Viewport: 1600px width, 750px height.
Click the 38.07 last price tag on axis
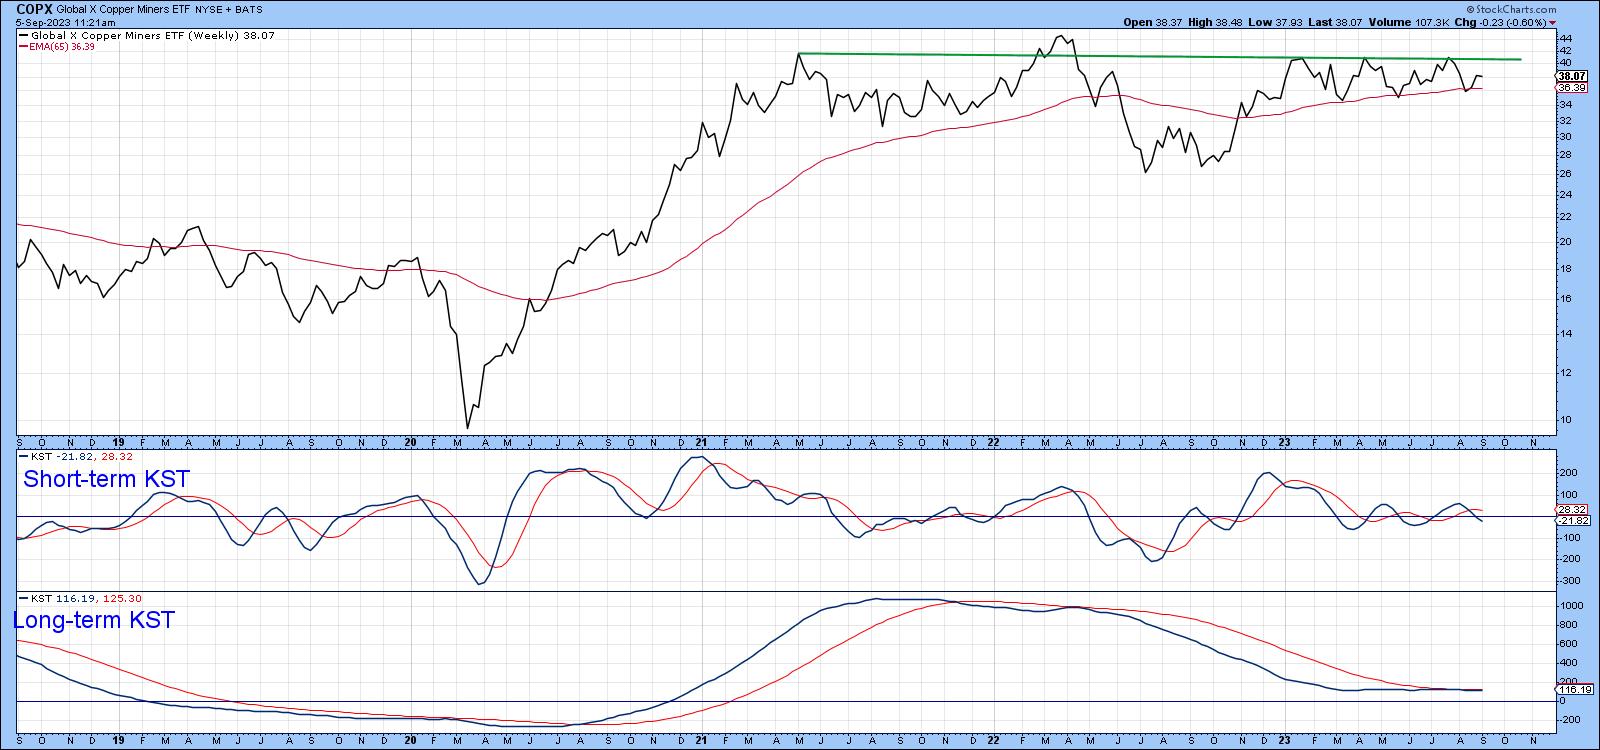(1572, 76)
